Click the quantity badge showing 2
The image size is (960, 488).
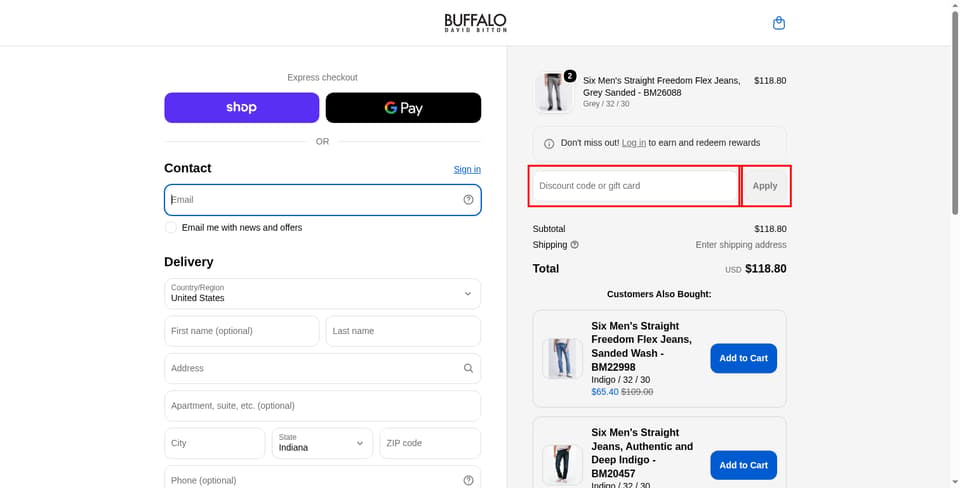coord(570,76)
